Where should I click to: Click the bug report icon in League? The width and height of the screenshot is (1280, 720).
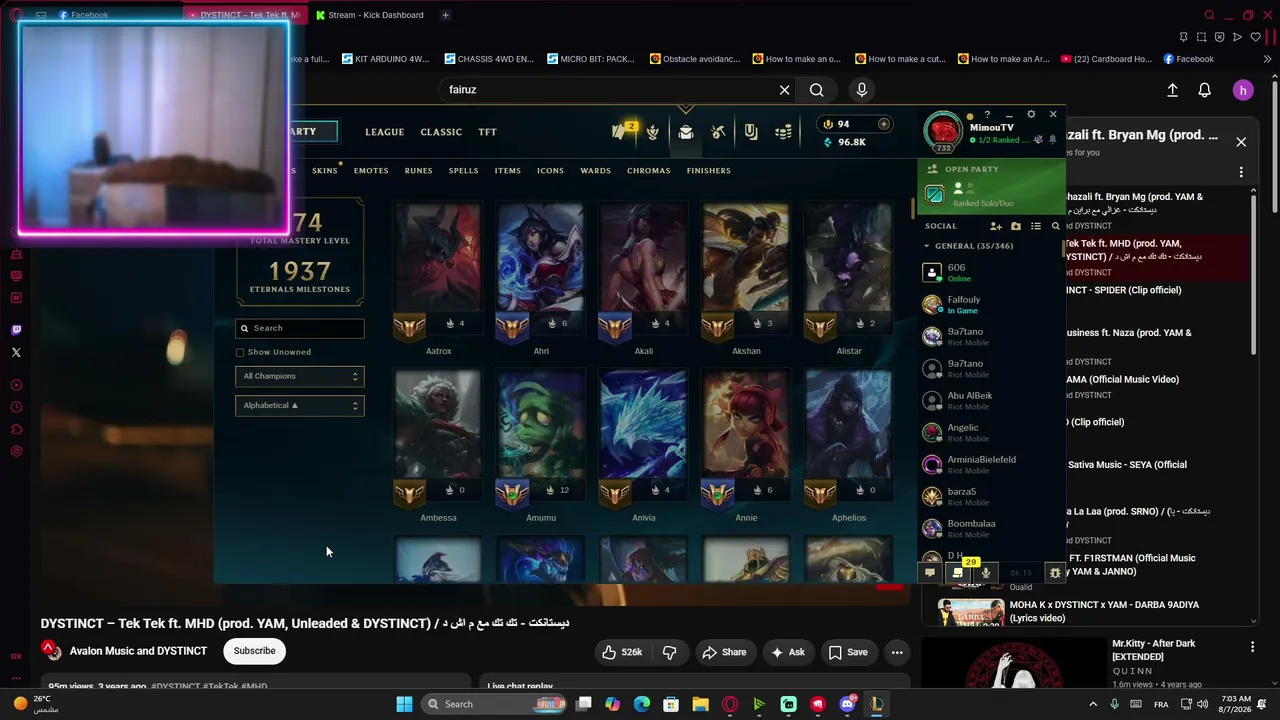pos(1055,573)
